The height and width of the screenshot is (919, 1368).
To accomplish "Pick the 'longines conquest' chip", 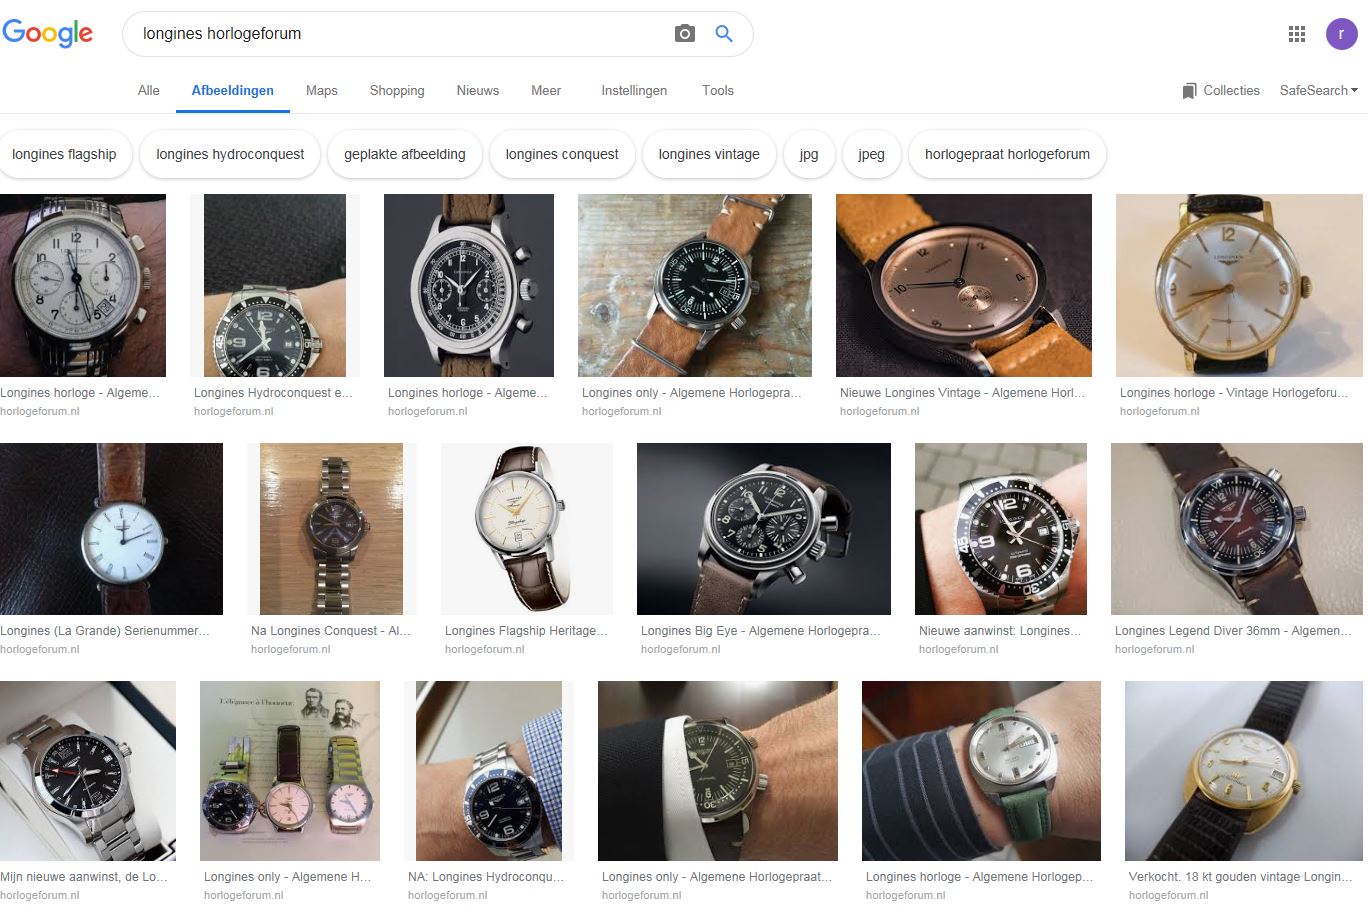I will coord(562,154).
